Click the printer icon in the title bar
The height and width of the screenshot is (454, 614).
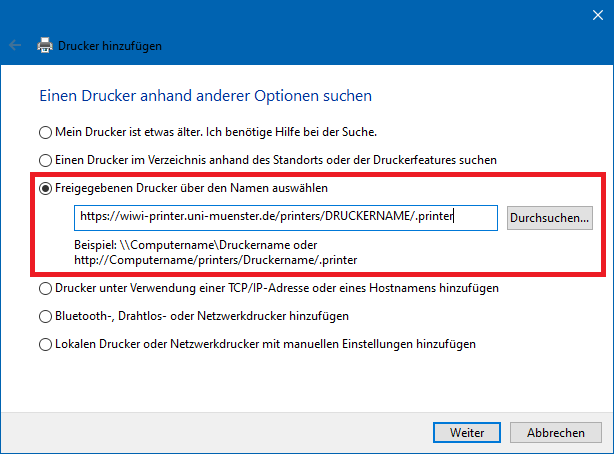pos(45,45)
